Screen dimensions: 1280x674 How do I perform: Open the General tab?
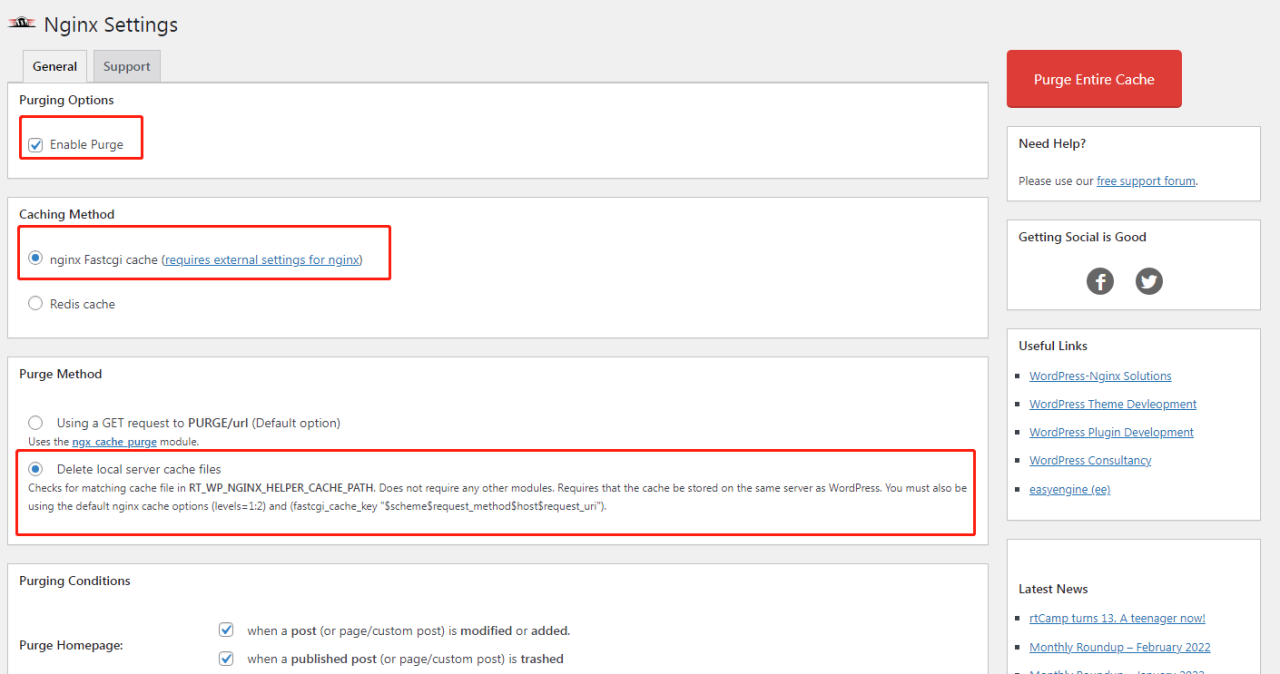[55, 67]
